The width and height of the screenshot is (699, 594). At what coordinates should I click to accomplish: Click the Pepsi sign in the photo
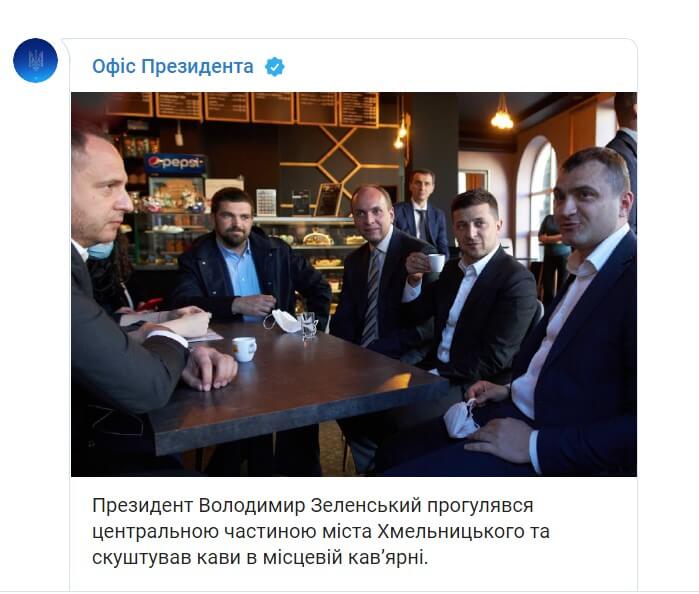click(175, 163)
